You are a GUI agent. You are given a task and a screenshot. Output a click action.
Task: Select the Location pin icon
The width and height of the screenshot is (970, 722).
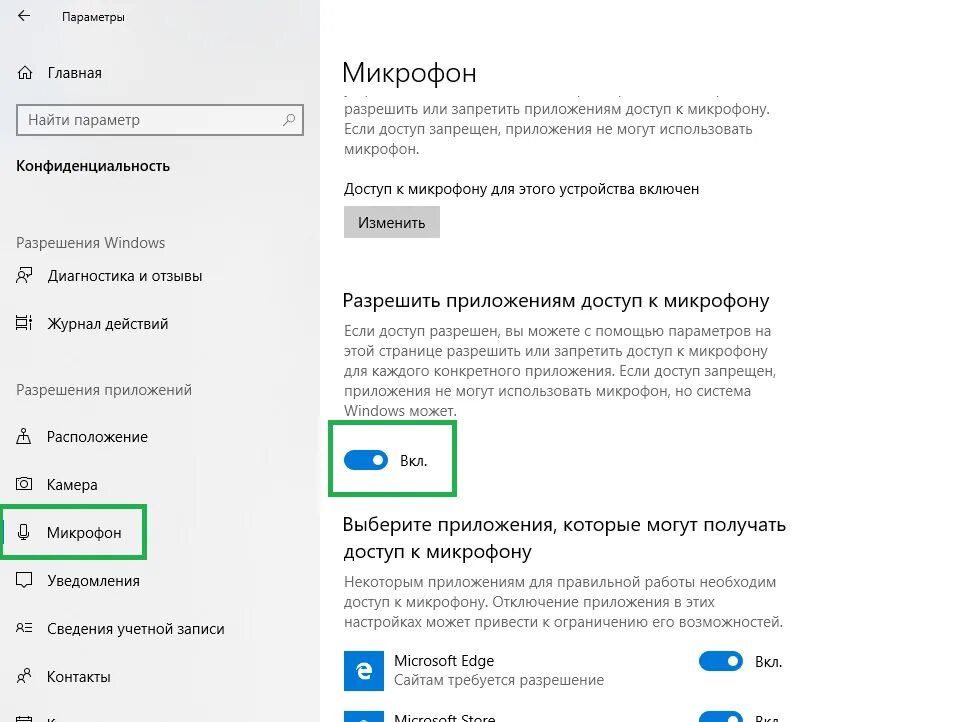click(24, 436)
